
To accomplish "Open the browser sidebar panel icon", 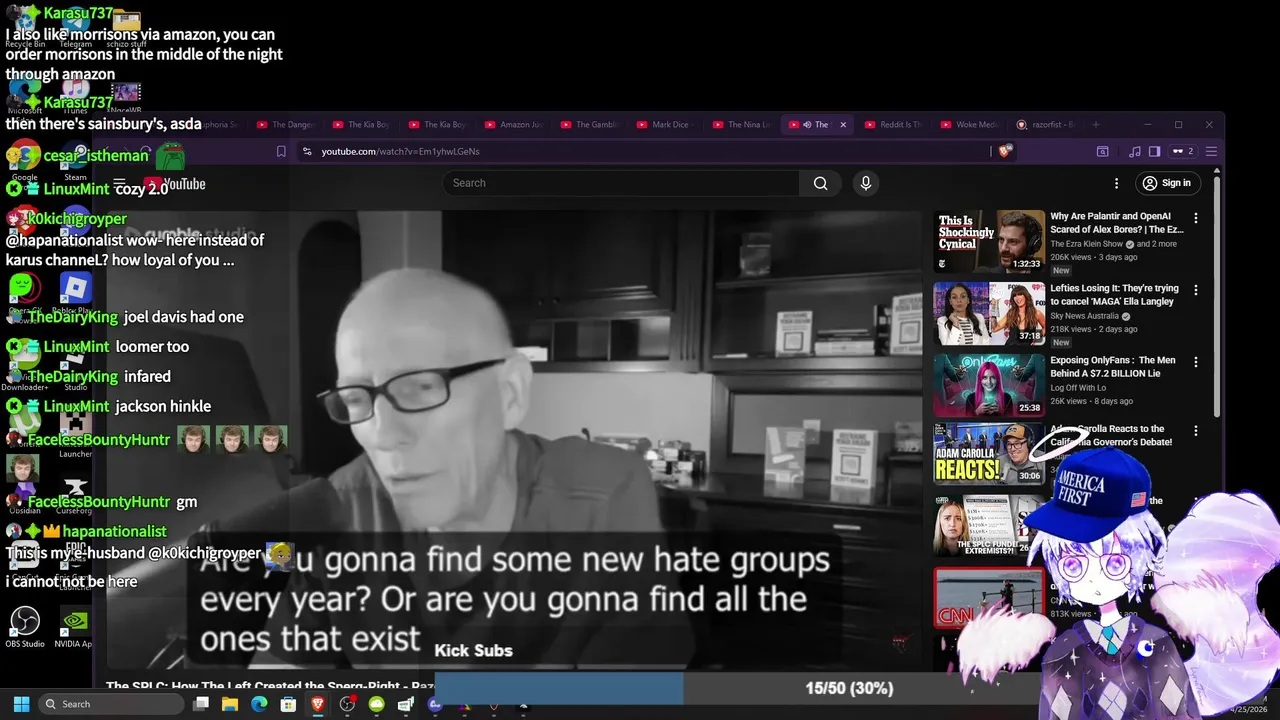I will click(x=1154, y=152).
